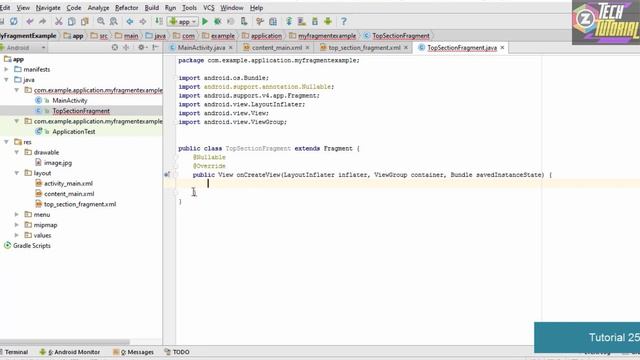This screenshot has height=360, width=640.
Task: Open the Android project view dropdown
Action: pos(23,48)
